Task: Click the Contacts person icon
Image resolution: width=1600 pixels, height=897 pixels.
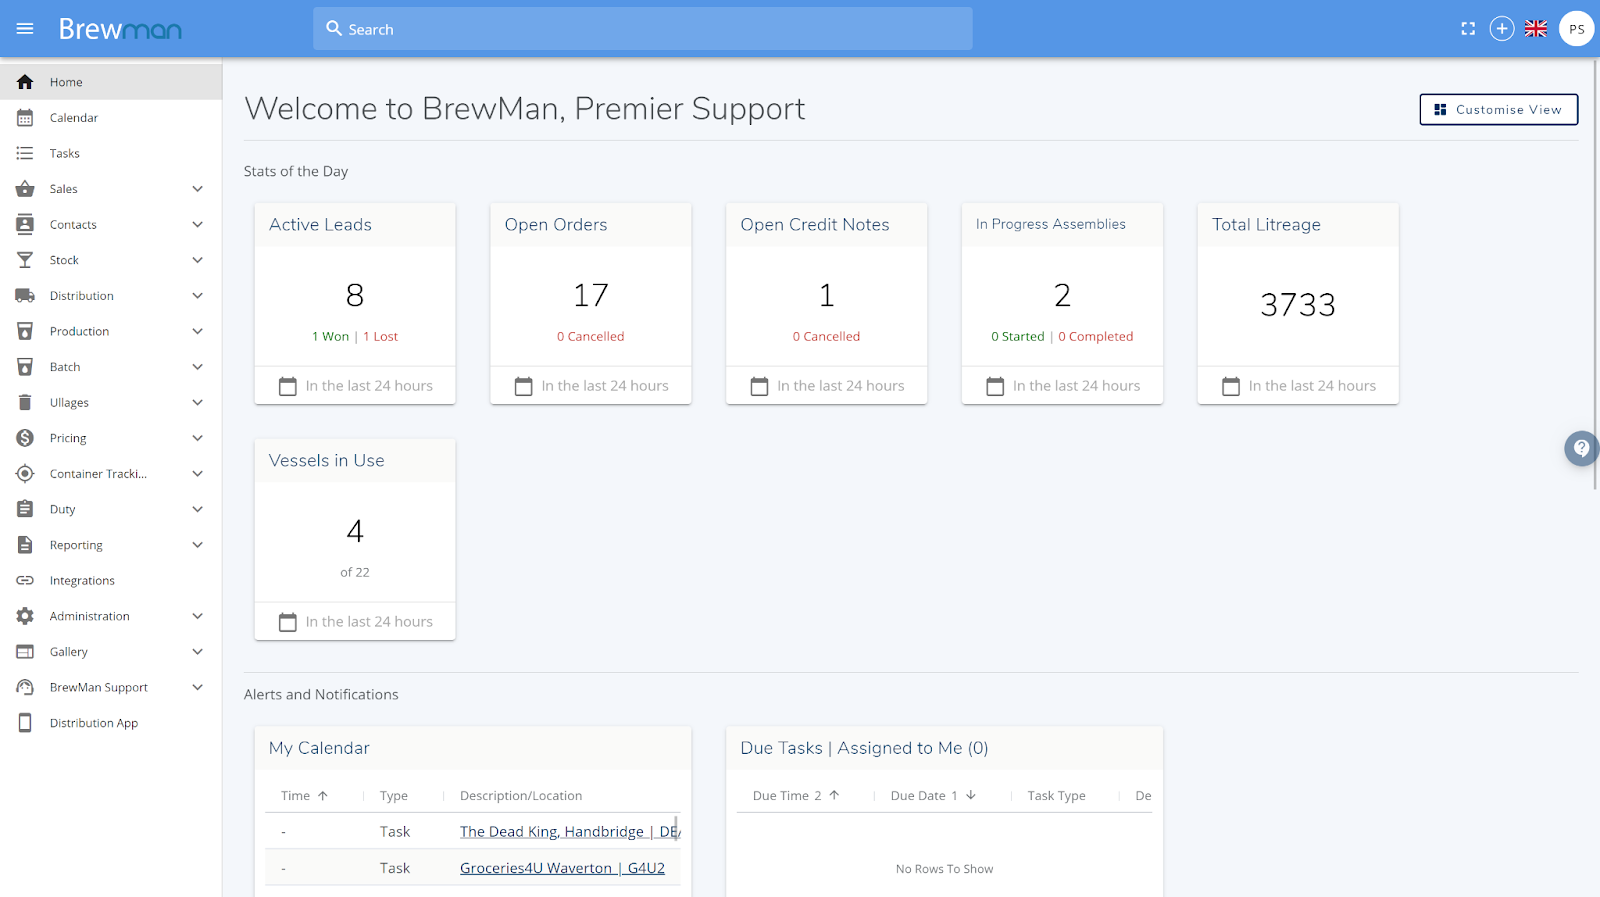Action: (x=25, y=224)
